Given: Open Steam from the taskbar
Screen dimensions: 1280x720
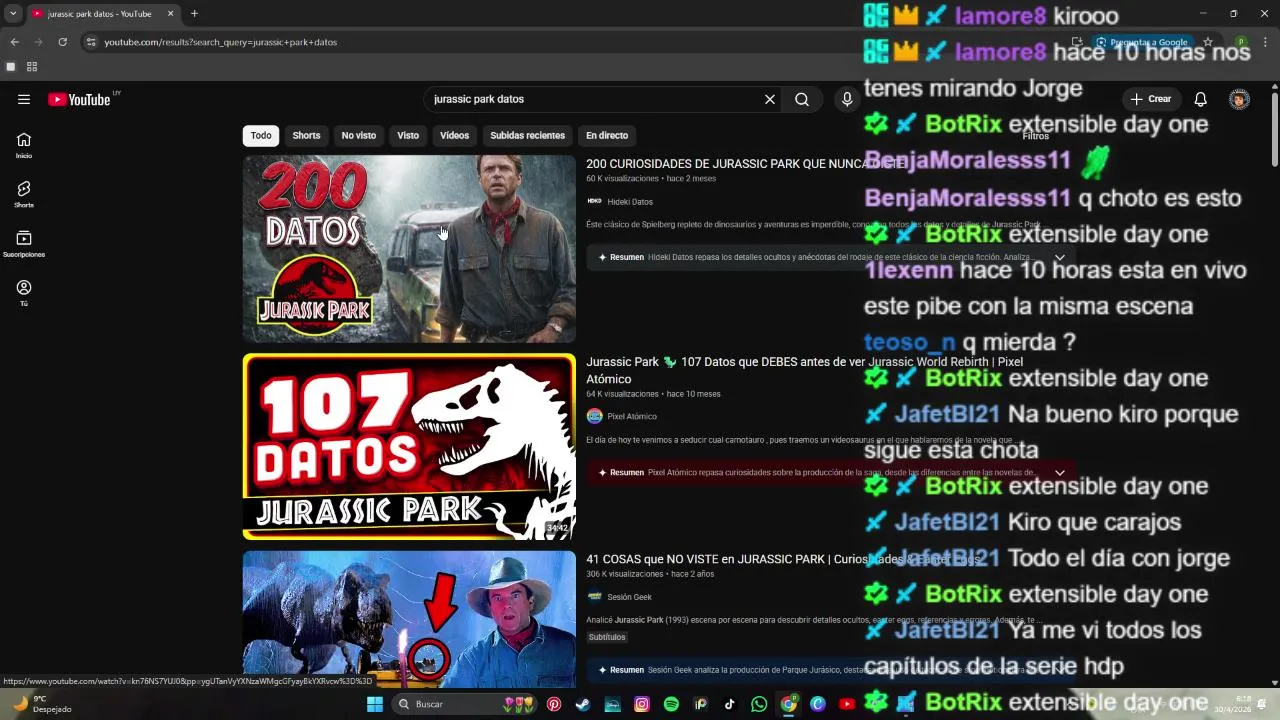Looking at the screenshot, I should [x=583, y=704].
